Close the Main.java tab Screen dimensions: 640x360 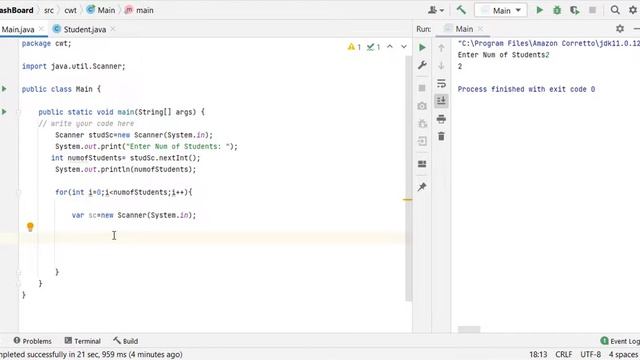[x=41, y=29]
